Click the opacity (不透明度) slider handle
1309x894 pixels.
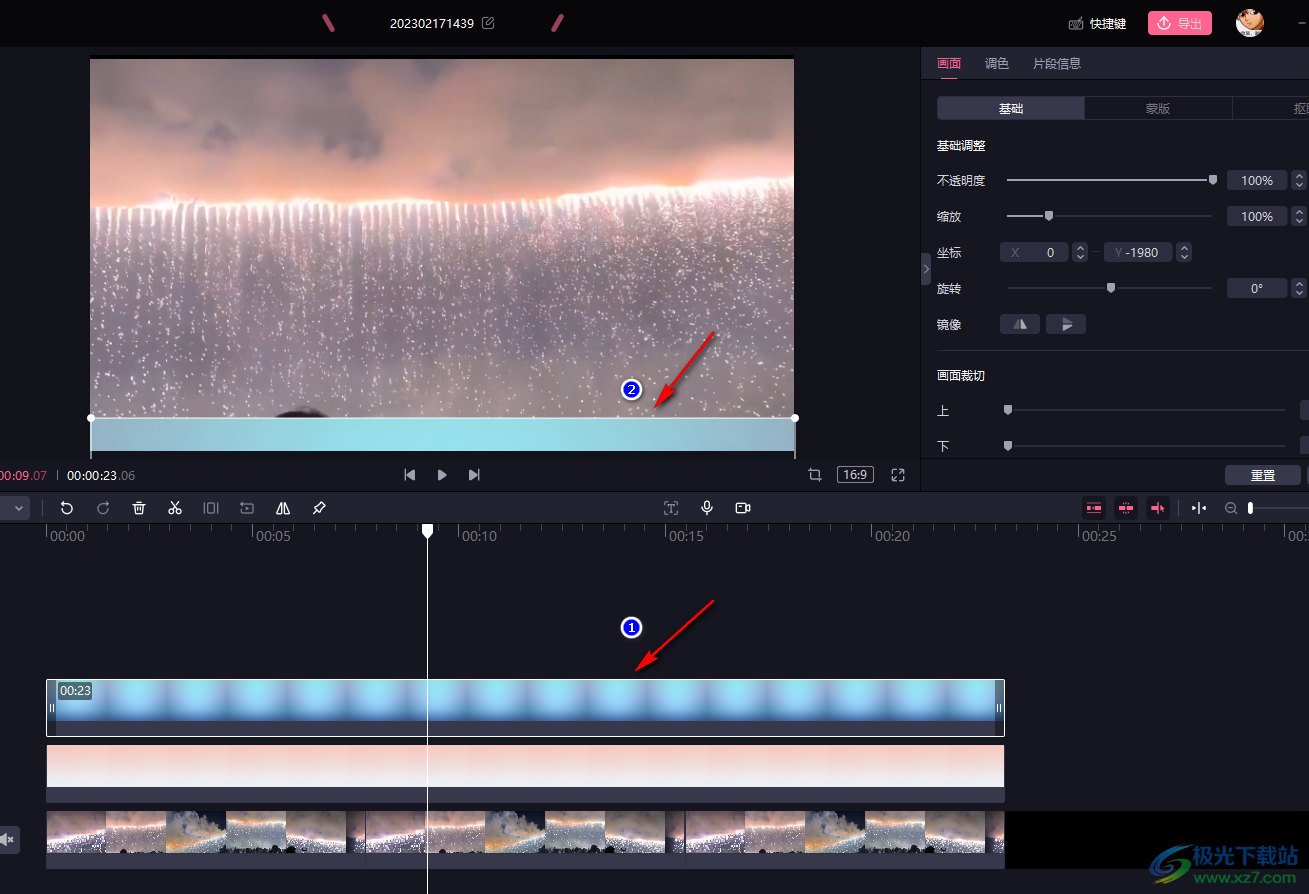1213,180
